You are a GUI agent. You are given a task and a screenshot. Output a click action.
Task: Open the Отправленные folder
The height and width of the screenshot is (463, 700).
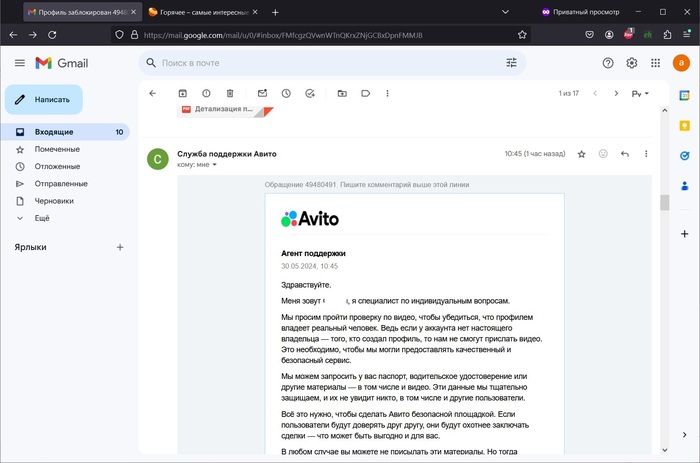pos(60,183)
